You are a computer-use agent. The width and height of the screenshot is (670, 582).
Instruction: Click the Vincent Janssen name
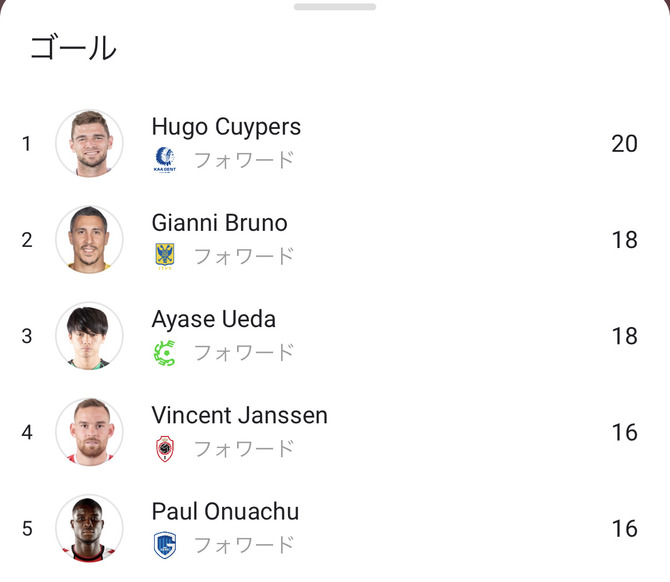point(239,415)
